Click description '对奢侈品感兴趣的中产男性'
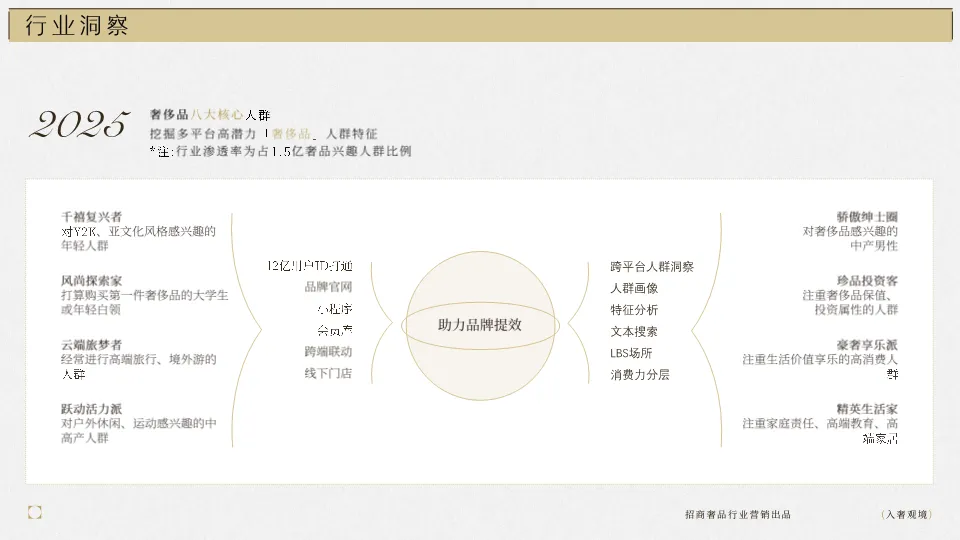960x540 pixels. tap(850, 238)
